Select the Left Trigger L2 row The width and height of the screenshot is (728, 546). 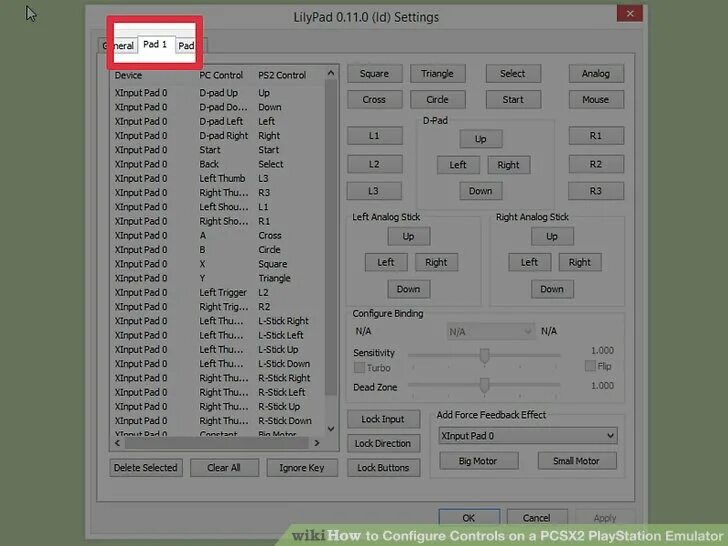click(x=218, y=293)
